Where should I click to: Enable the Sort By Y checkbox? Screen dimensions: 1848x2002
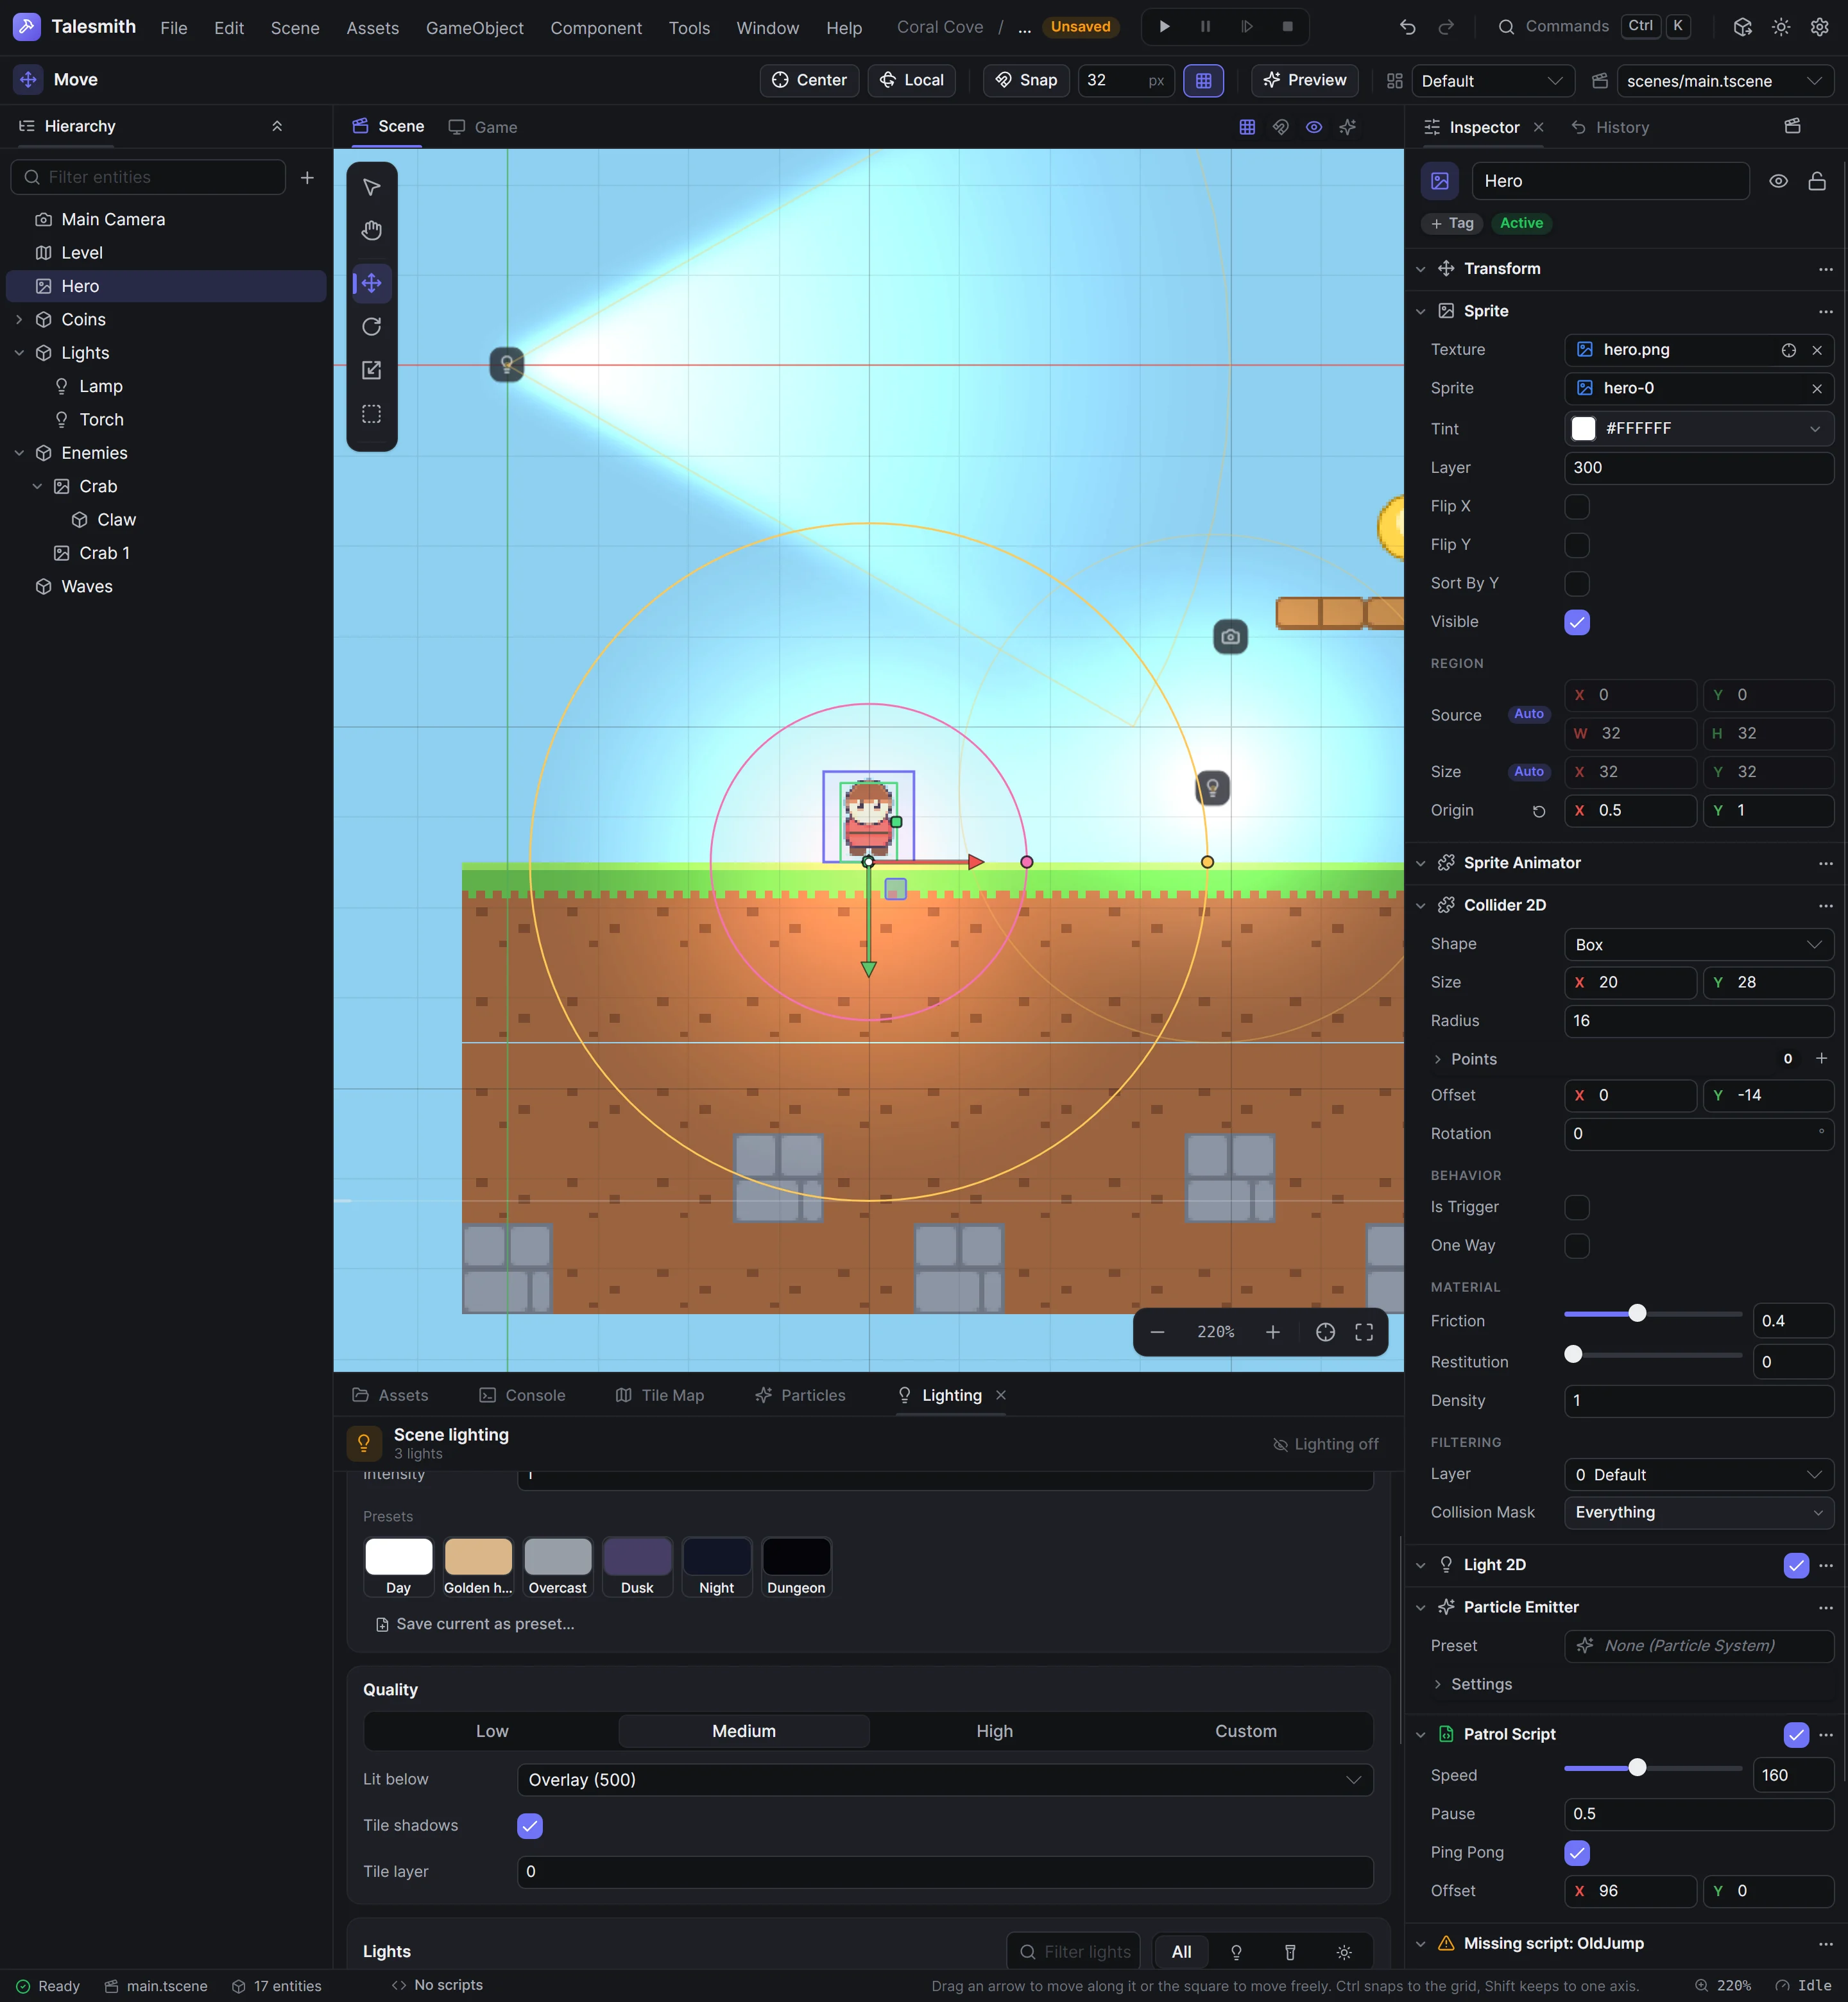coord(1576,584)
